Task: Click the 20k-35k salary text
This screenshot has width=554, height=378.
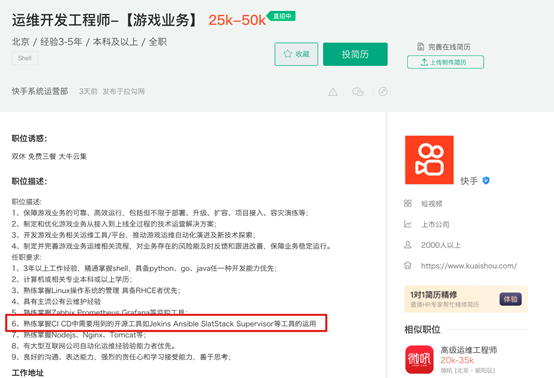Action: click(x=457, y=360)
